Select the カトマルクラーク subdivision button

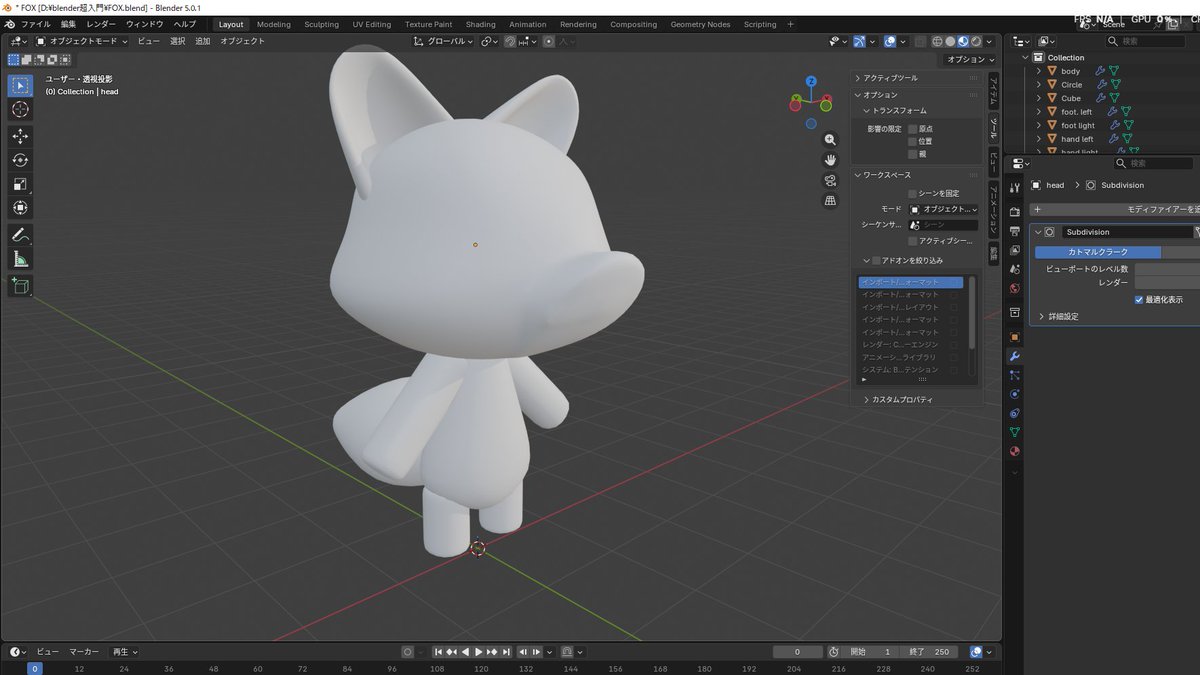click(1097, 252)
